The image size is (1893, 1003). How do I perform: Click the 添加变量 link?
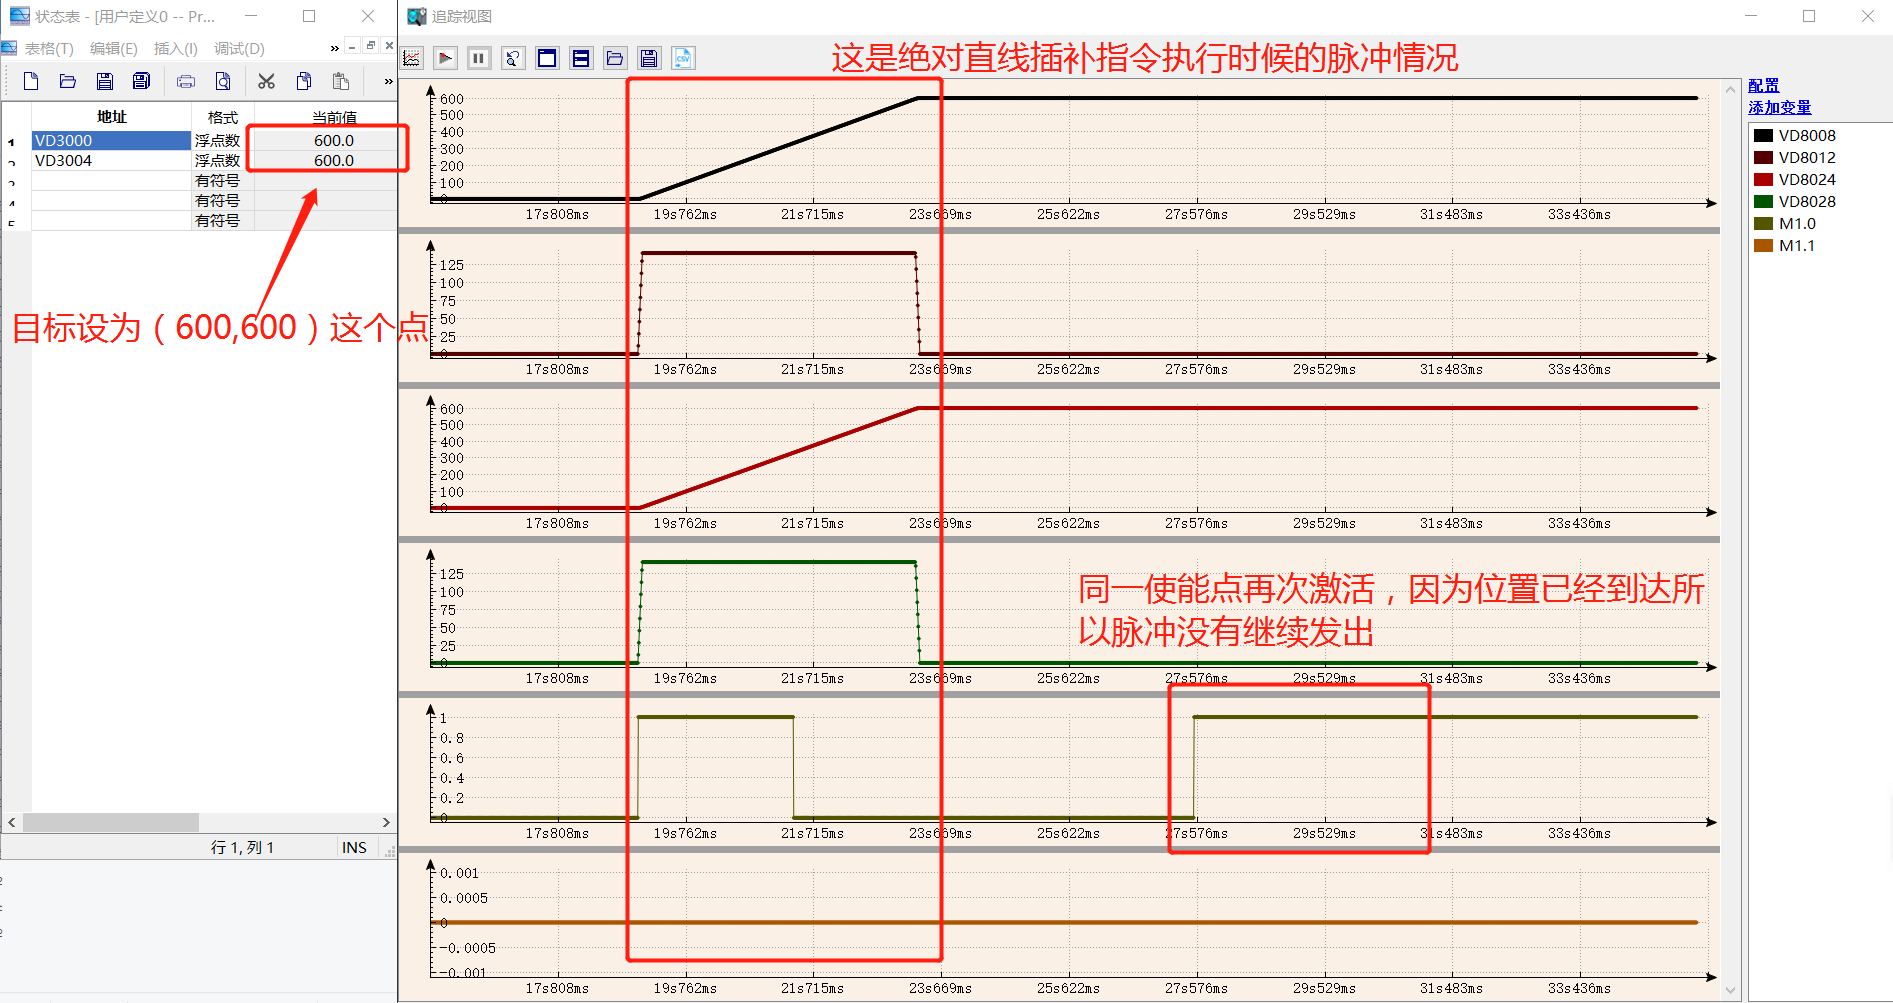pos(1780,108)
